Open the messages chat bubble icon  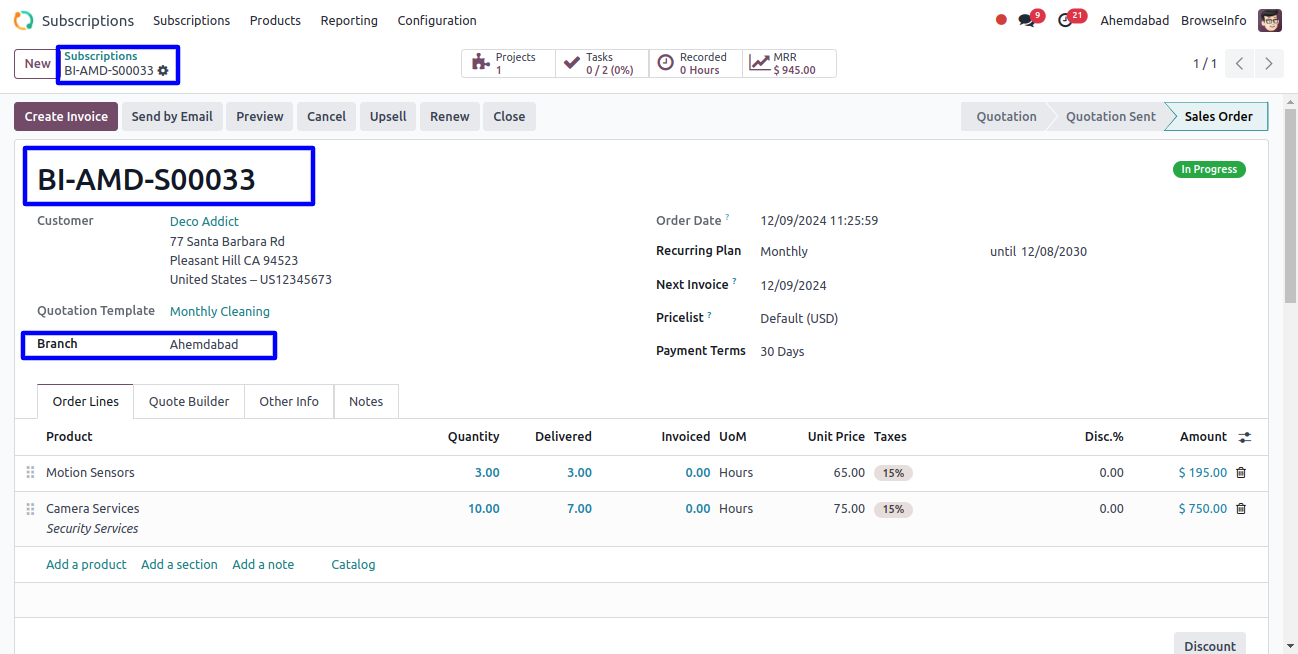1026,20
